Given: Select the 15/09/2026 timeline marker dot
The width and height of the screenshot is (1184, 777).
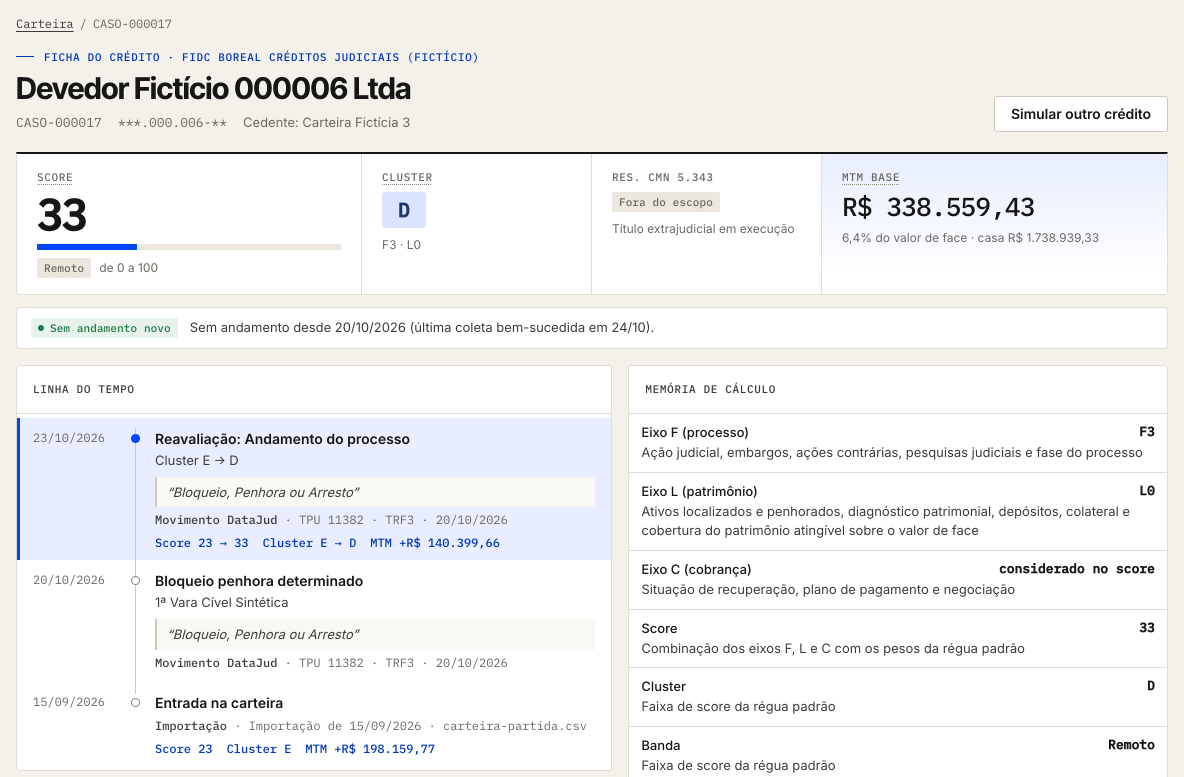Looking at the screenshot, I should pyautogui.click(x=135, y=702).
